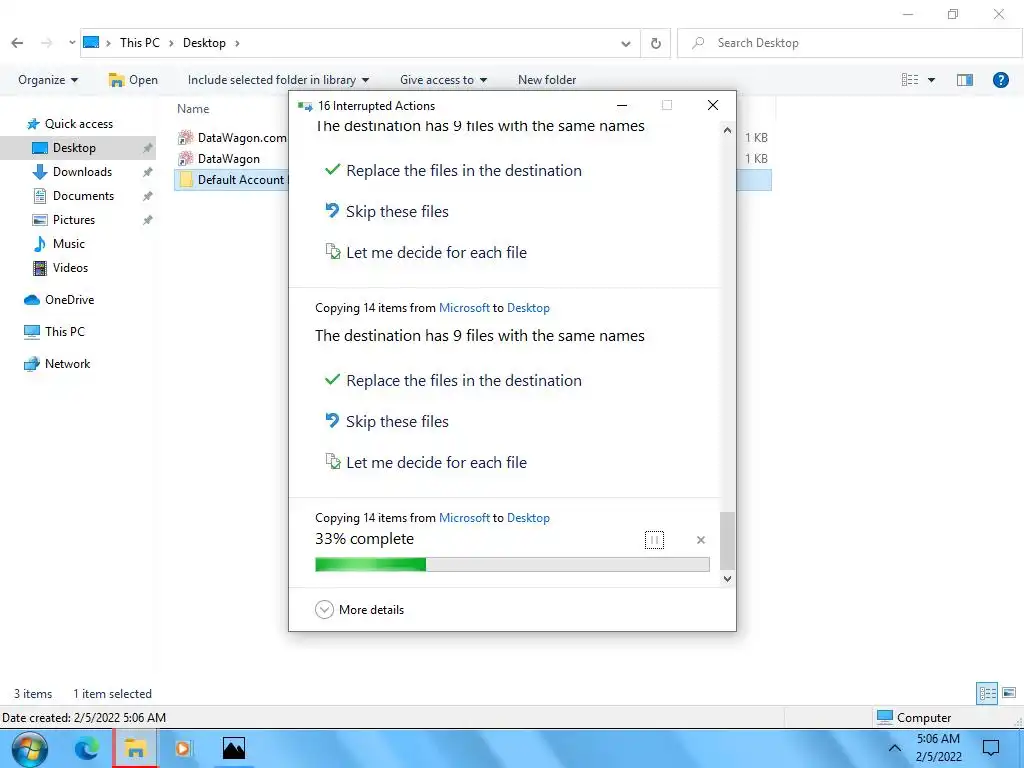Sort files by the Name column header
The width and height of the screenshot is (1024, 768).
click(x=193, y=109)
